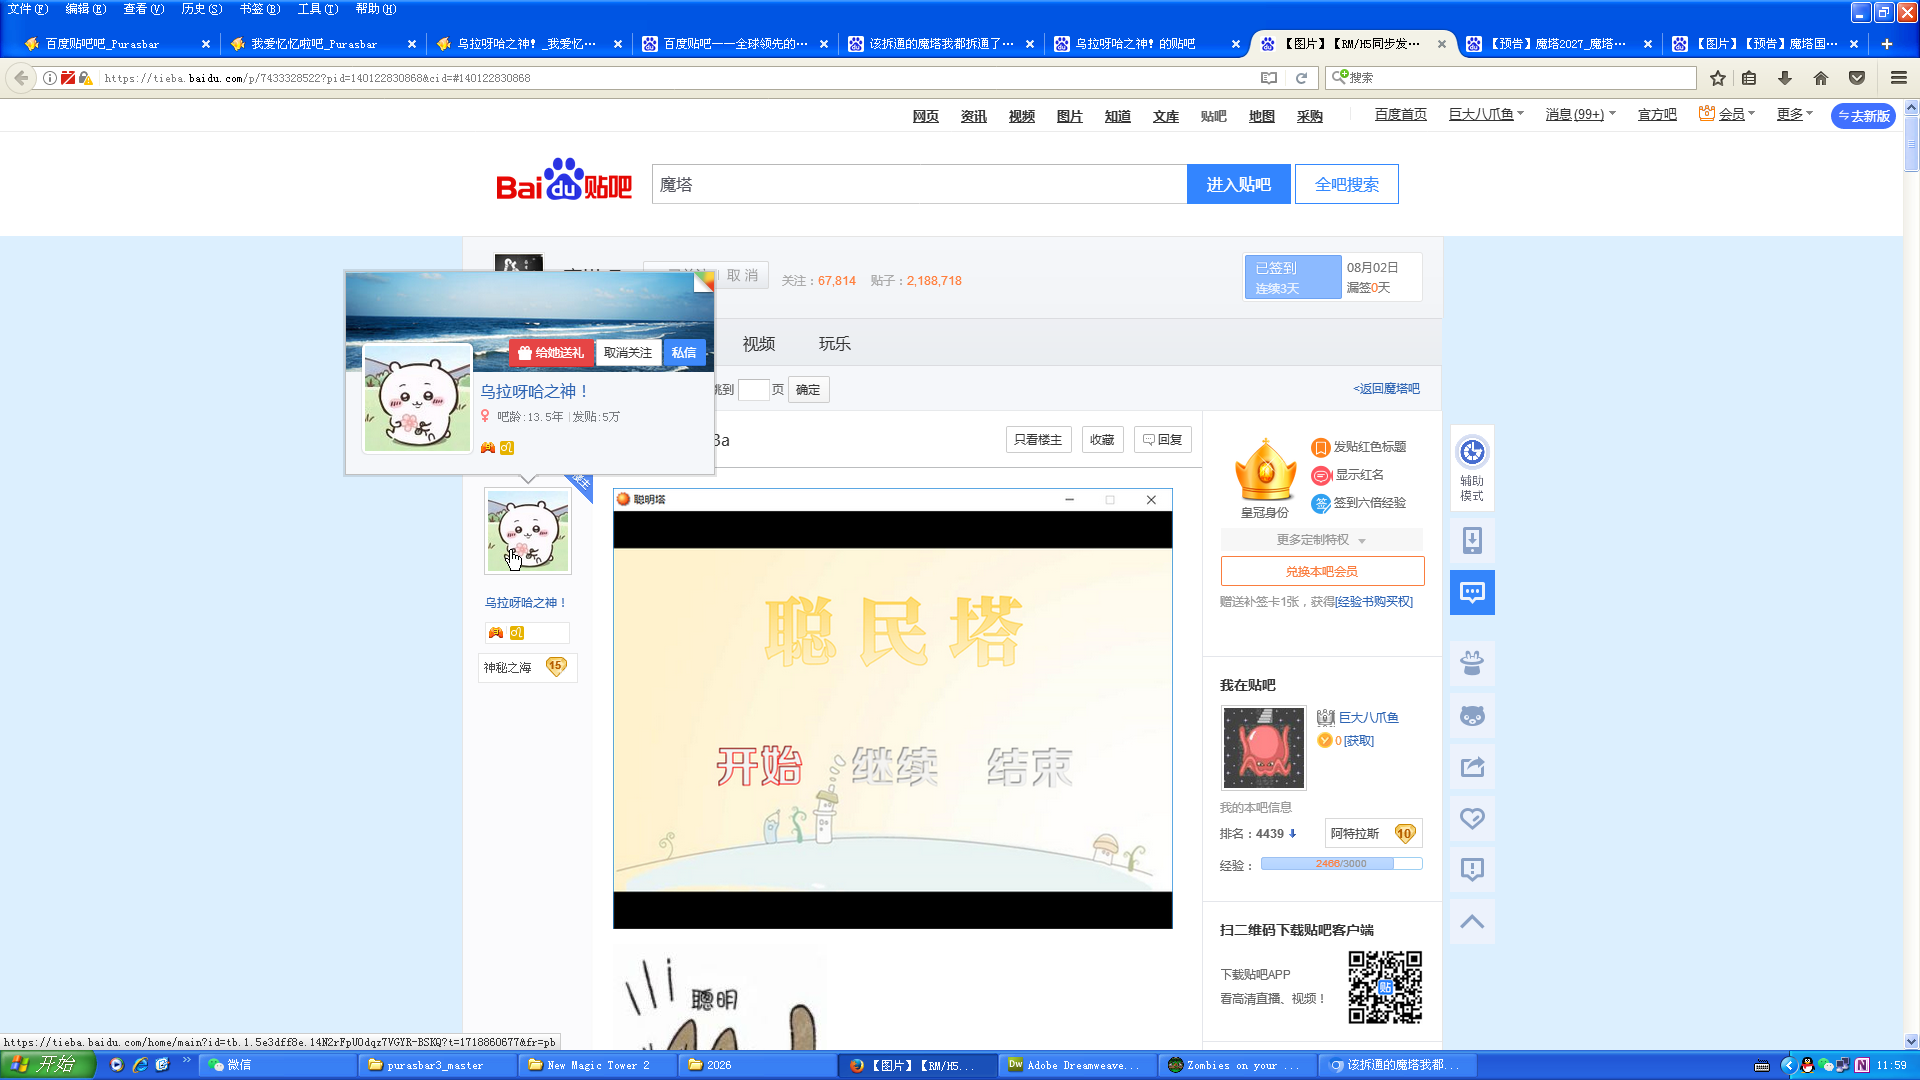Screen dimensions: 1920x1080
Task: Expand the 会员 dropdown
Action: click(1727, 115)
